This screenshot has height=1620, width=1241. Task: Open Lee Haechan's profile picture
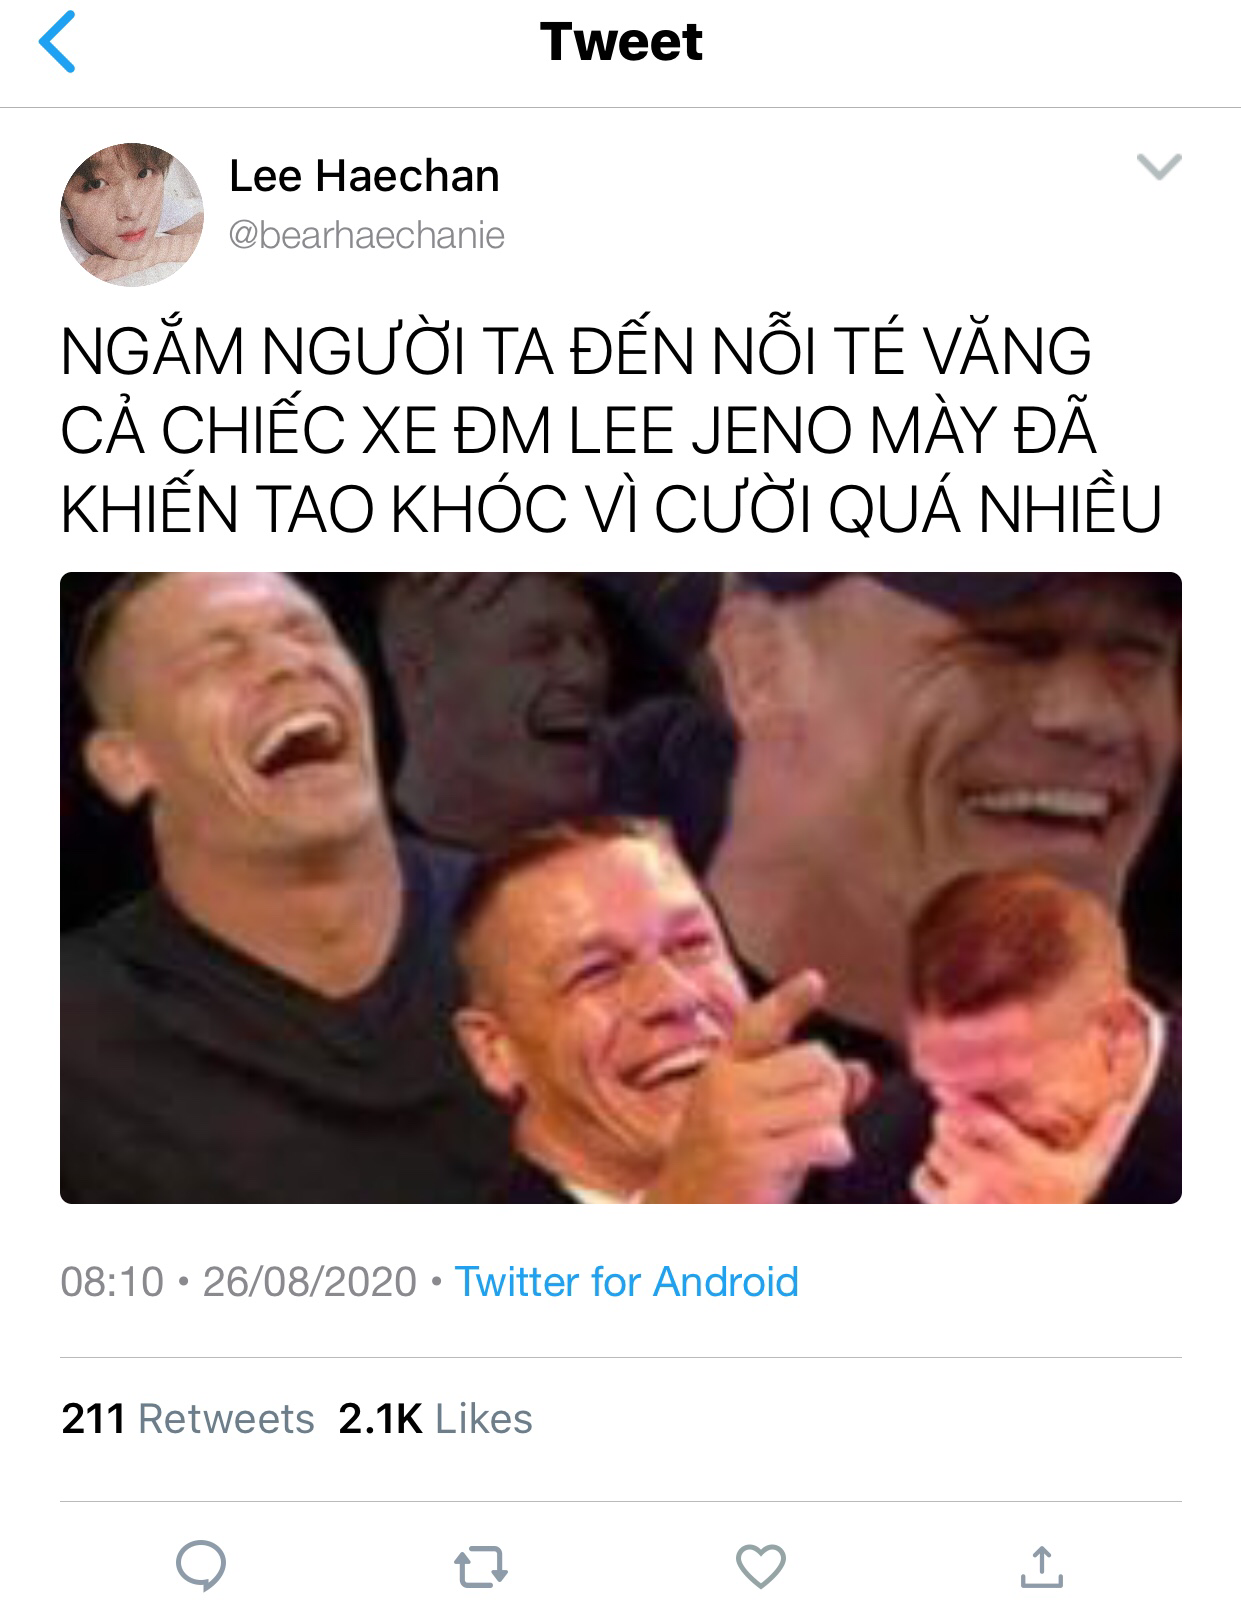click(x=132, y=214)
